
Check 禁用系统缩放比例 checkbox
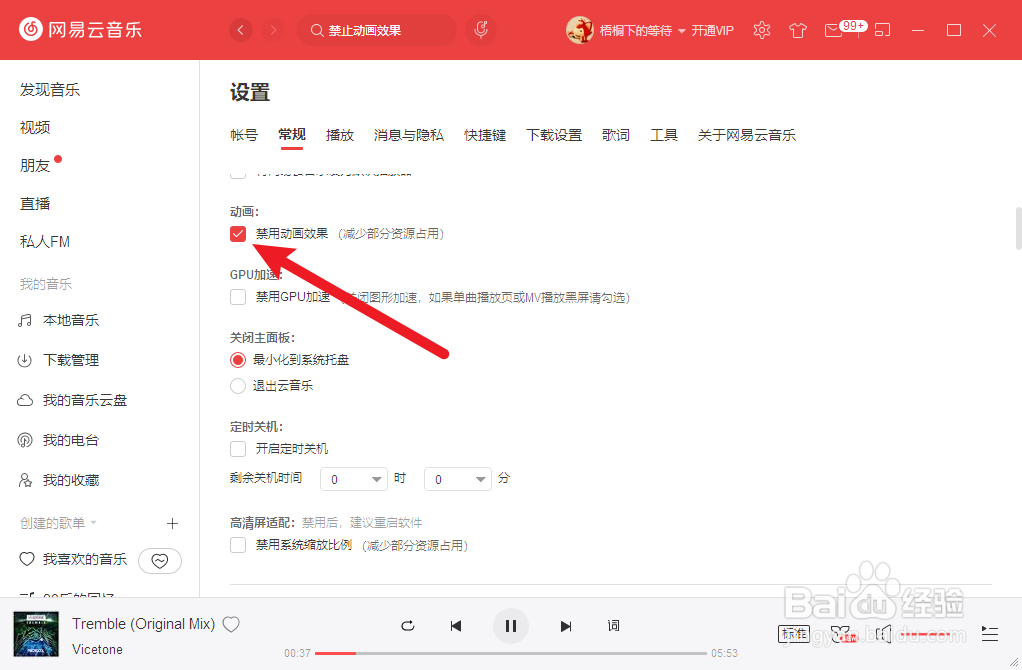pos(238,545)
